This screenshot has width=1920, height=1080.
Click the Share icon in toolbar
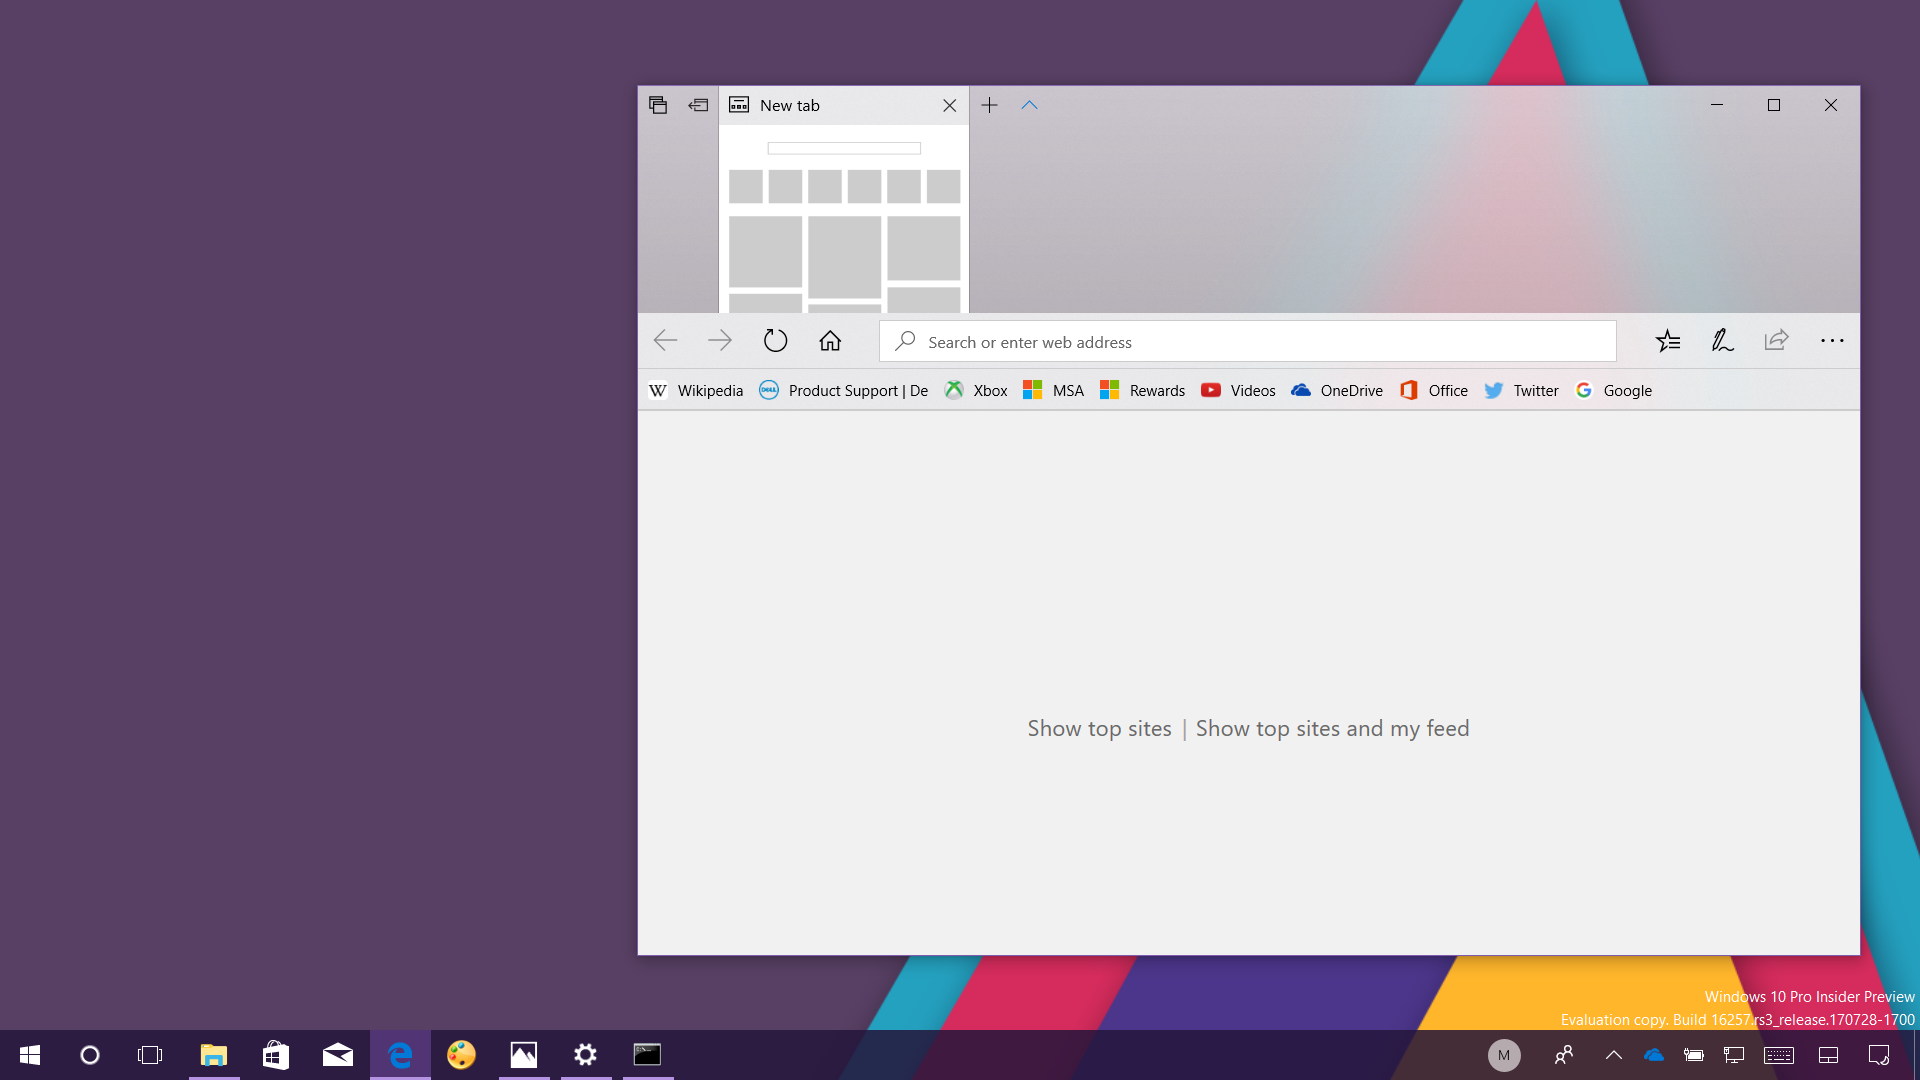(1776, 341)
